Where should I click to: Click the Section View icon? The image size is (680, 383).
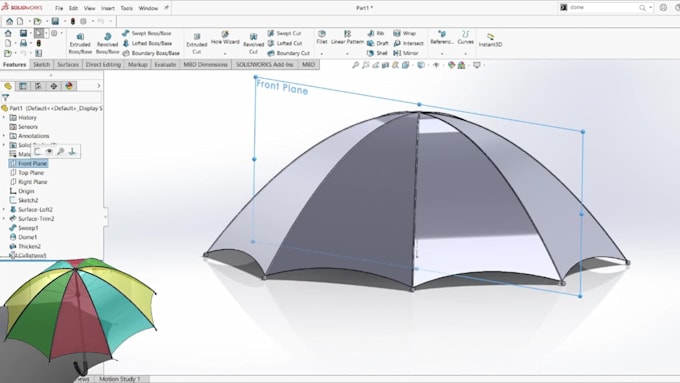pyautogui.click(x=385, y=65)
